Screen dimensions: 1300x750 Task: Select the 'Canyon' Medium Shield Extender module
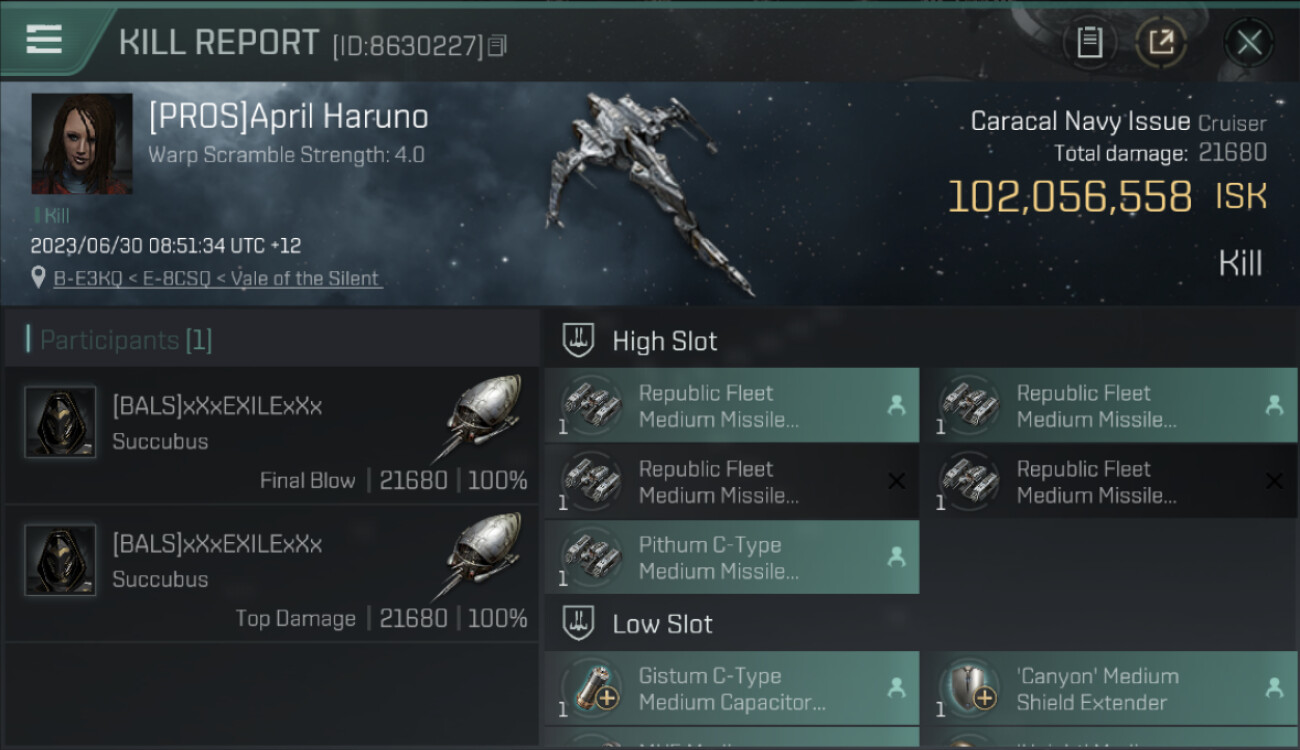[x=1109, y=688]
